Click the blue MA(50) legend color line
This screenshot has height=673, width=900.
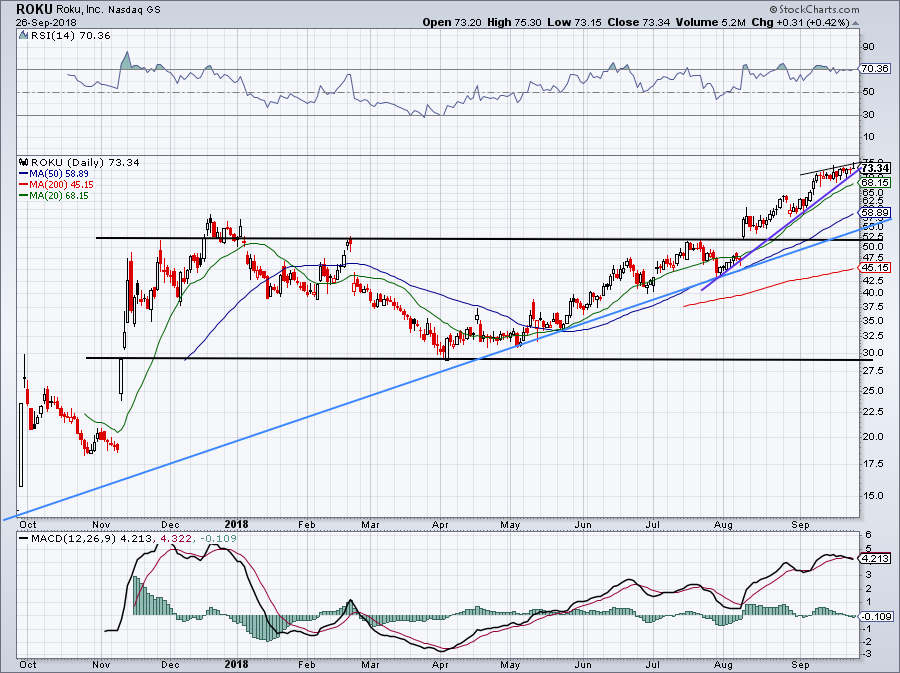(23, 173)
